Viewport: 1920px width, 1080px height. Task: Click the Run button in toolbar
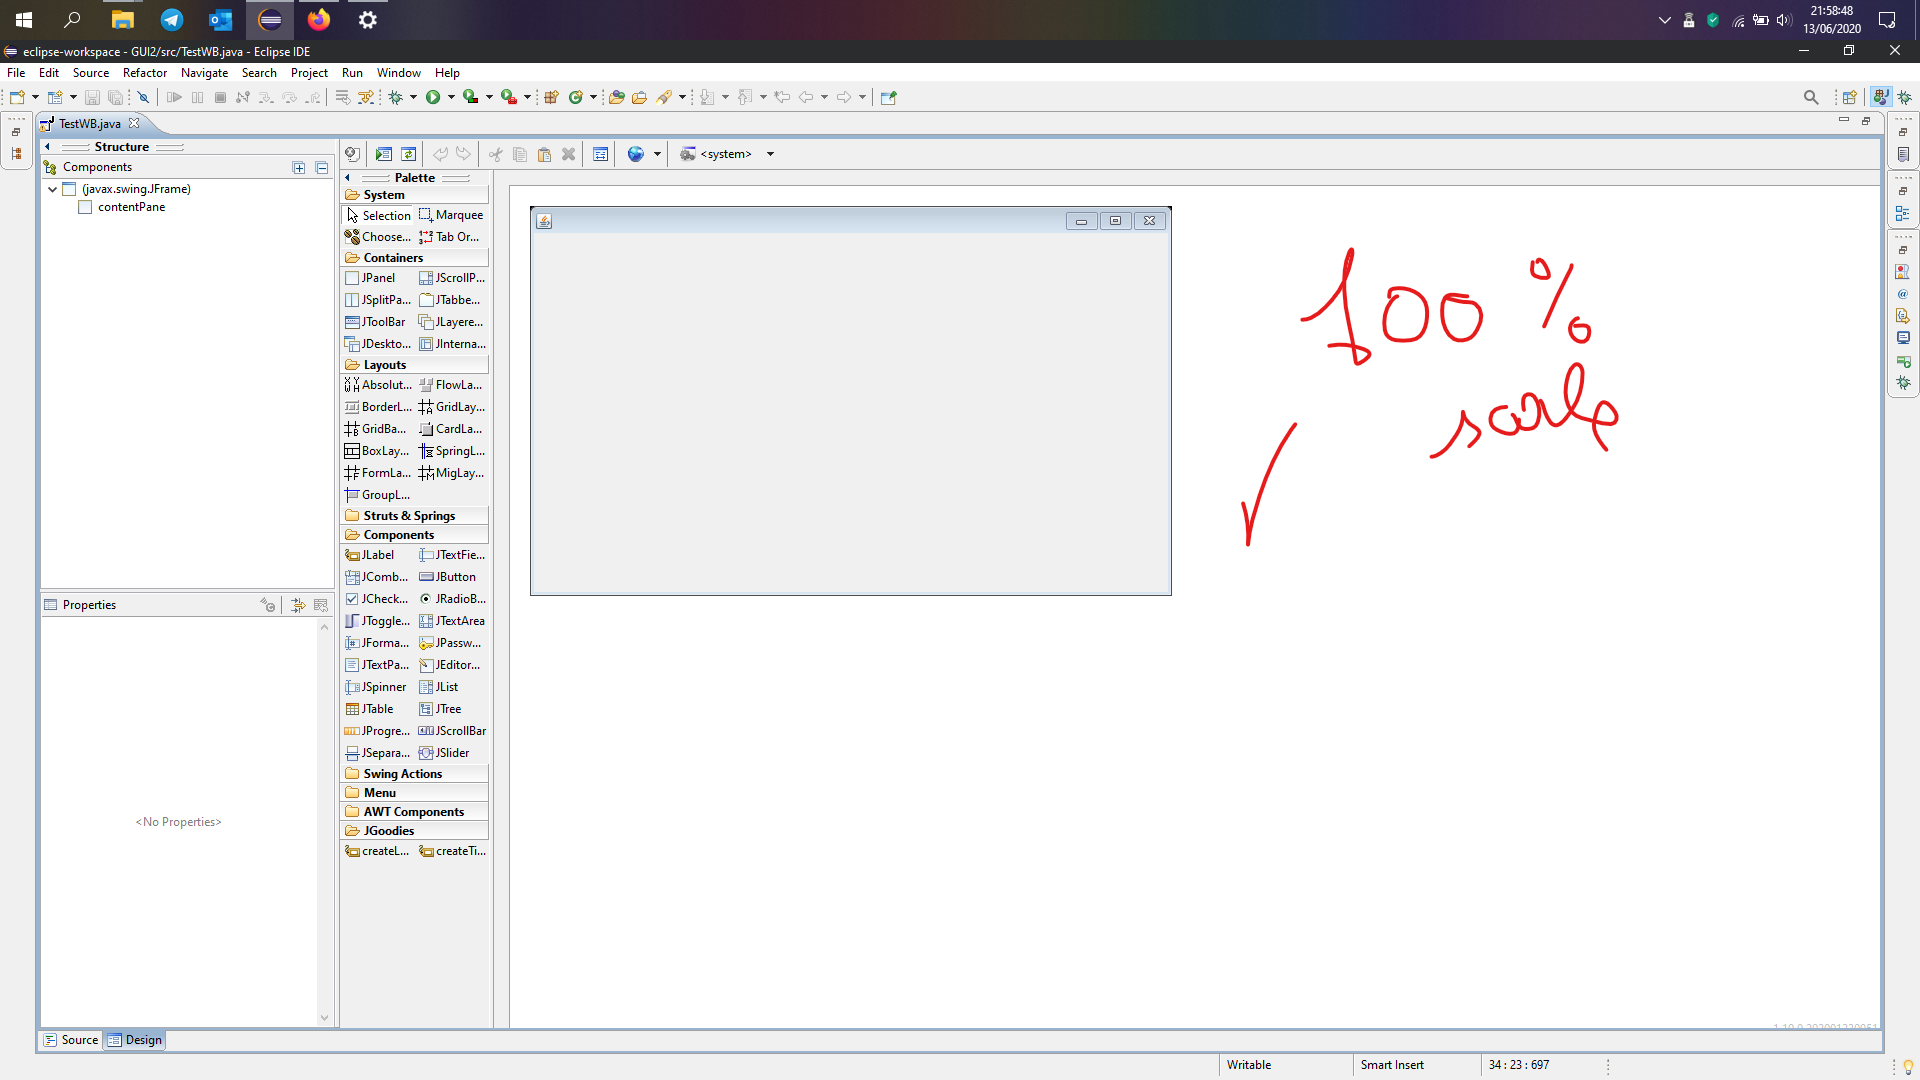[x=435, y=96]
